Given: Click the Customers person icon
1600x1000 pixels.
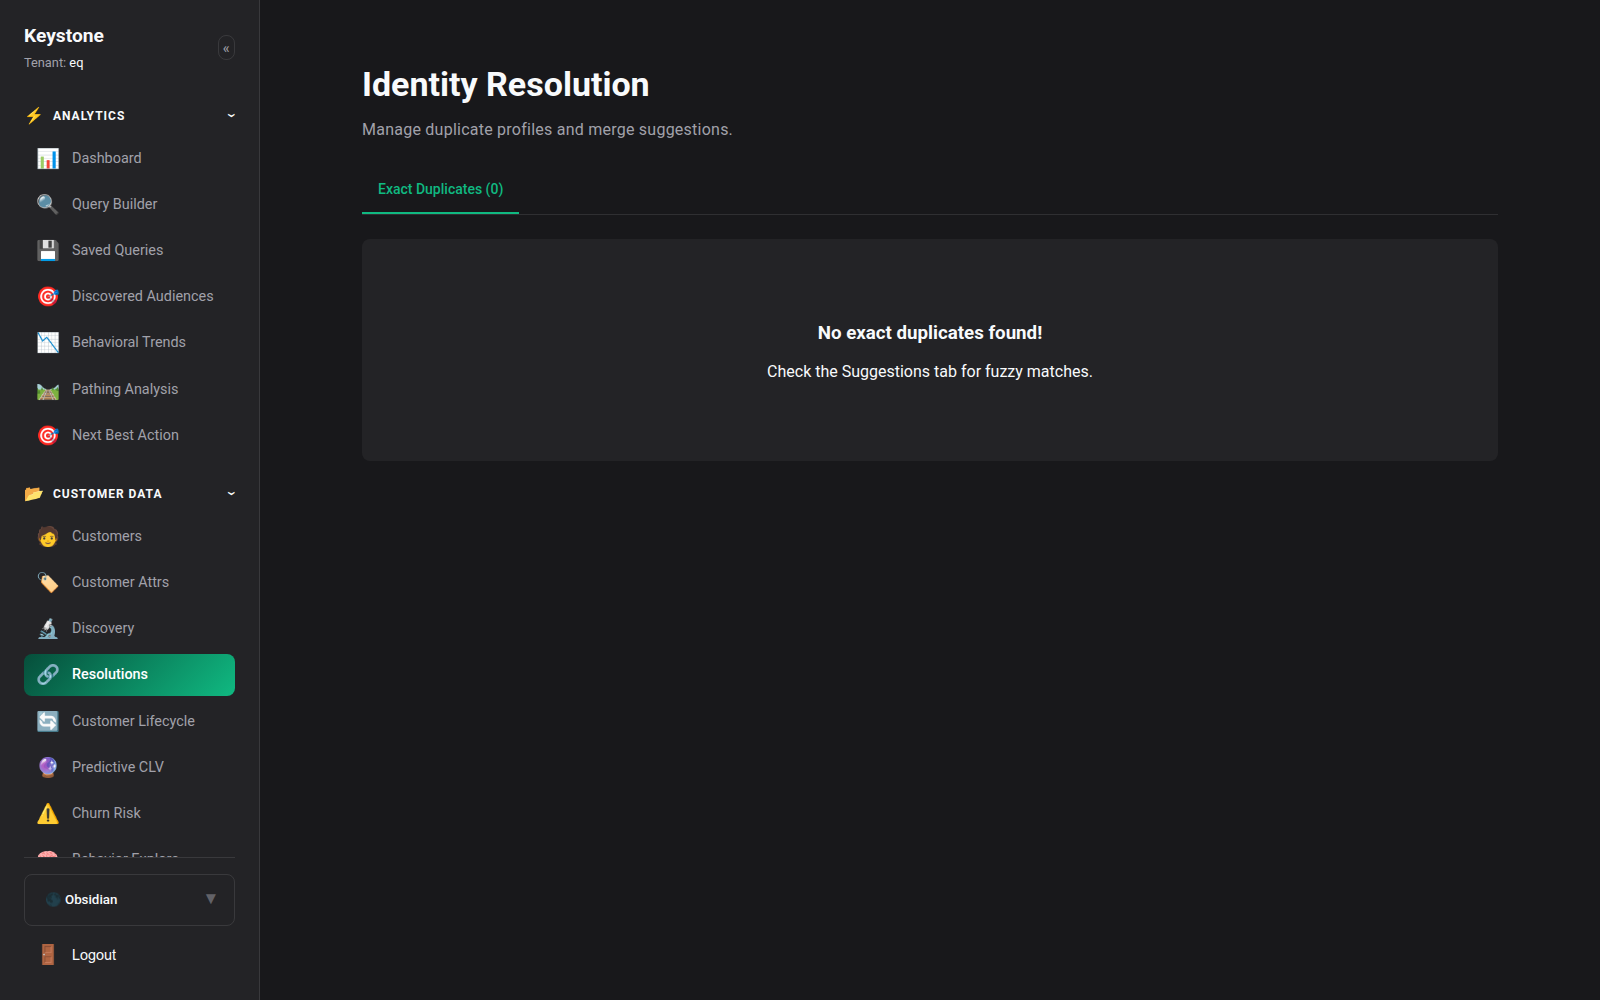Looking at the screenshot, I should 48,536.
